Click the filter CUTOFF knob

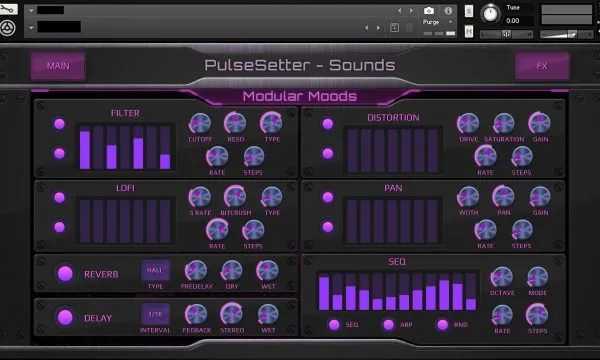pyautogui.click(x=200, y=124)
